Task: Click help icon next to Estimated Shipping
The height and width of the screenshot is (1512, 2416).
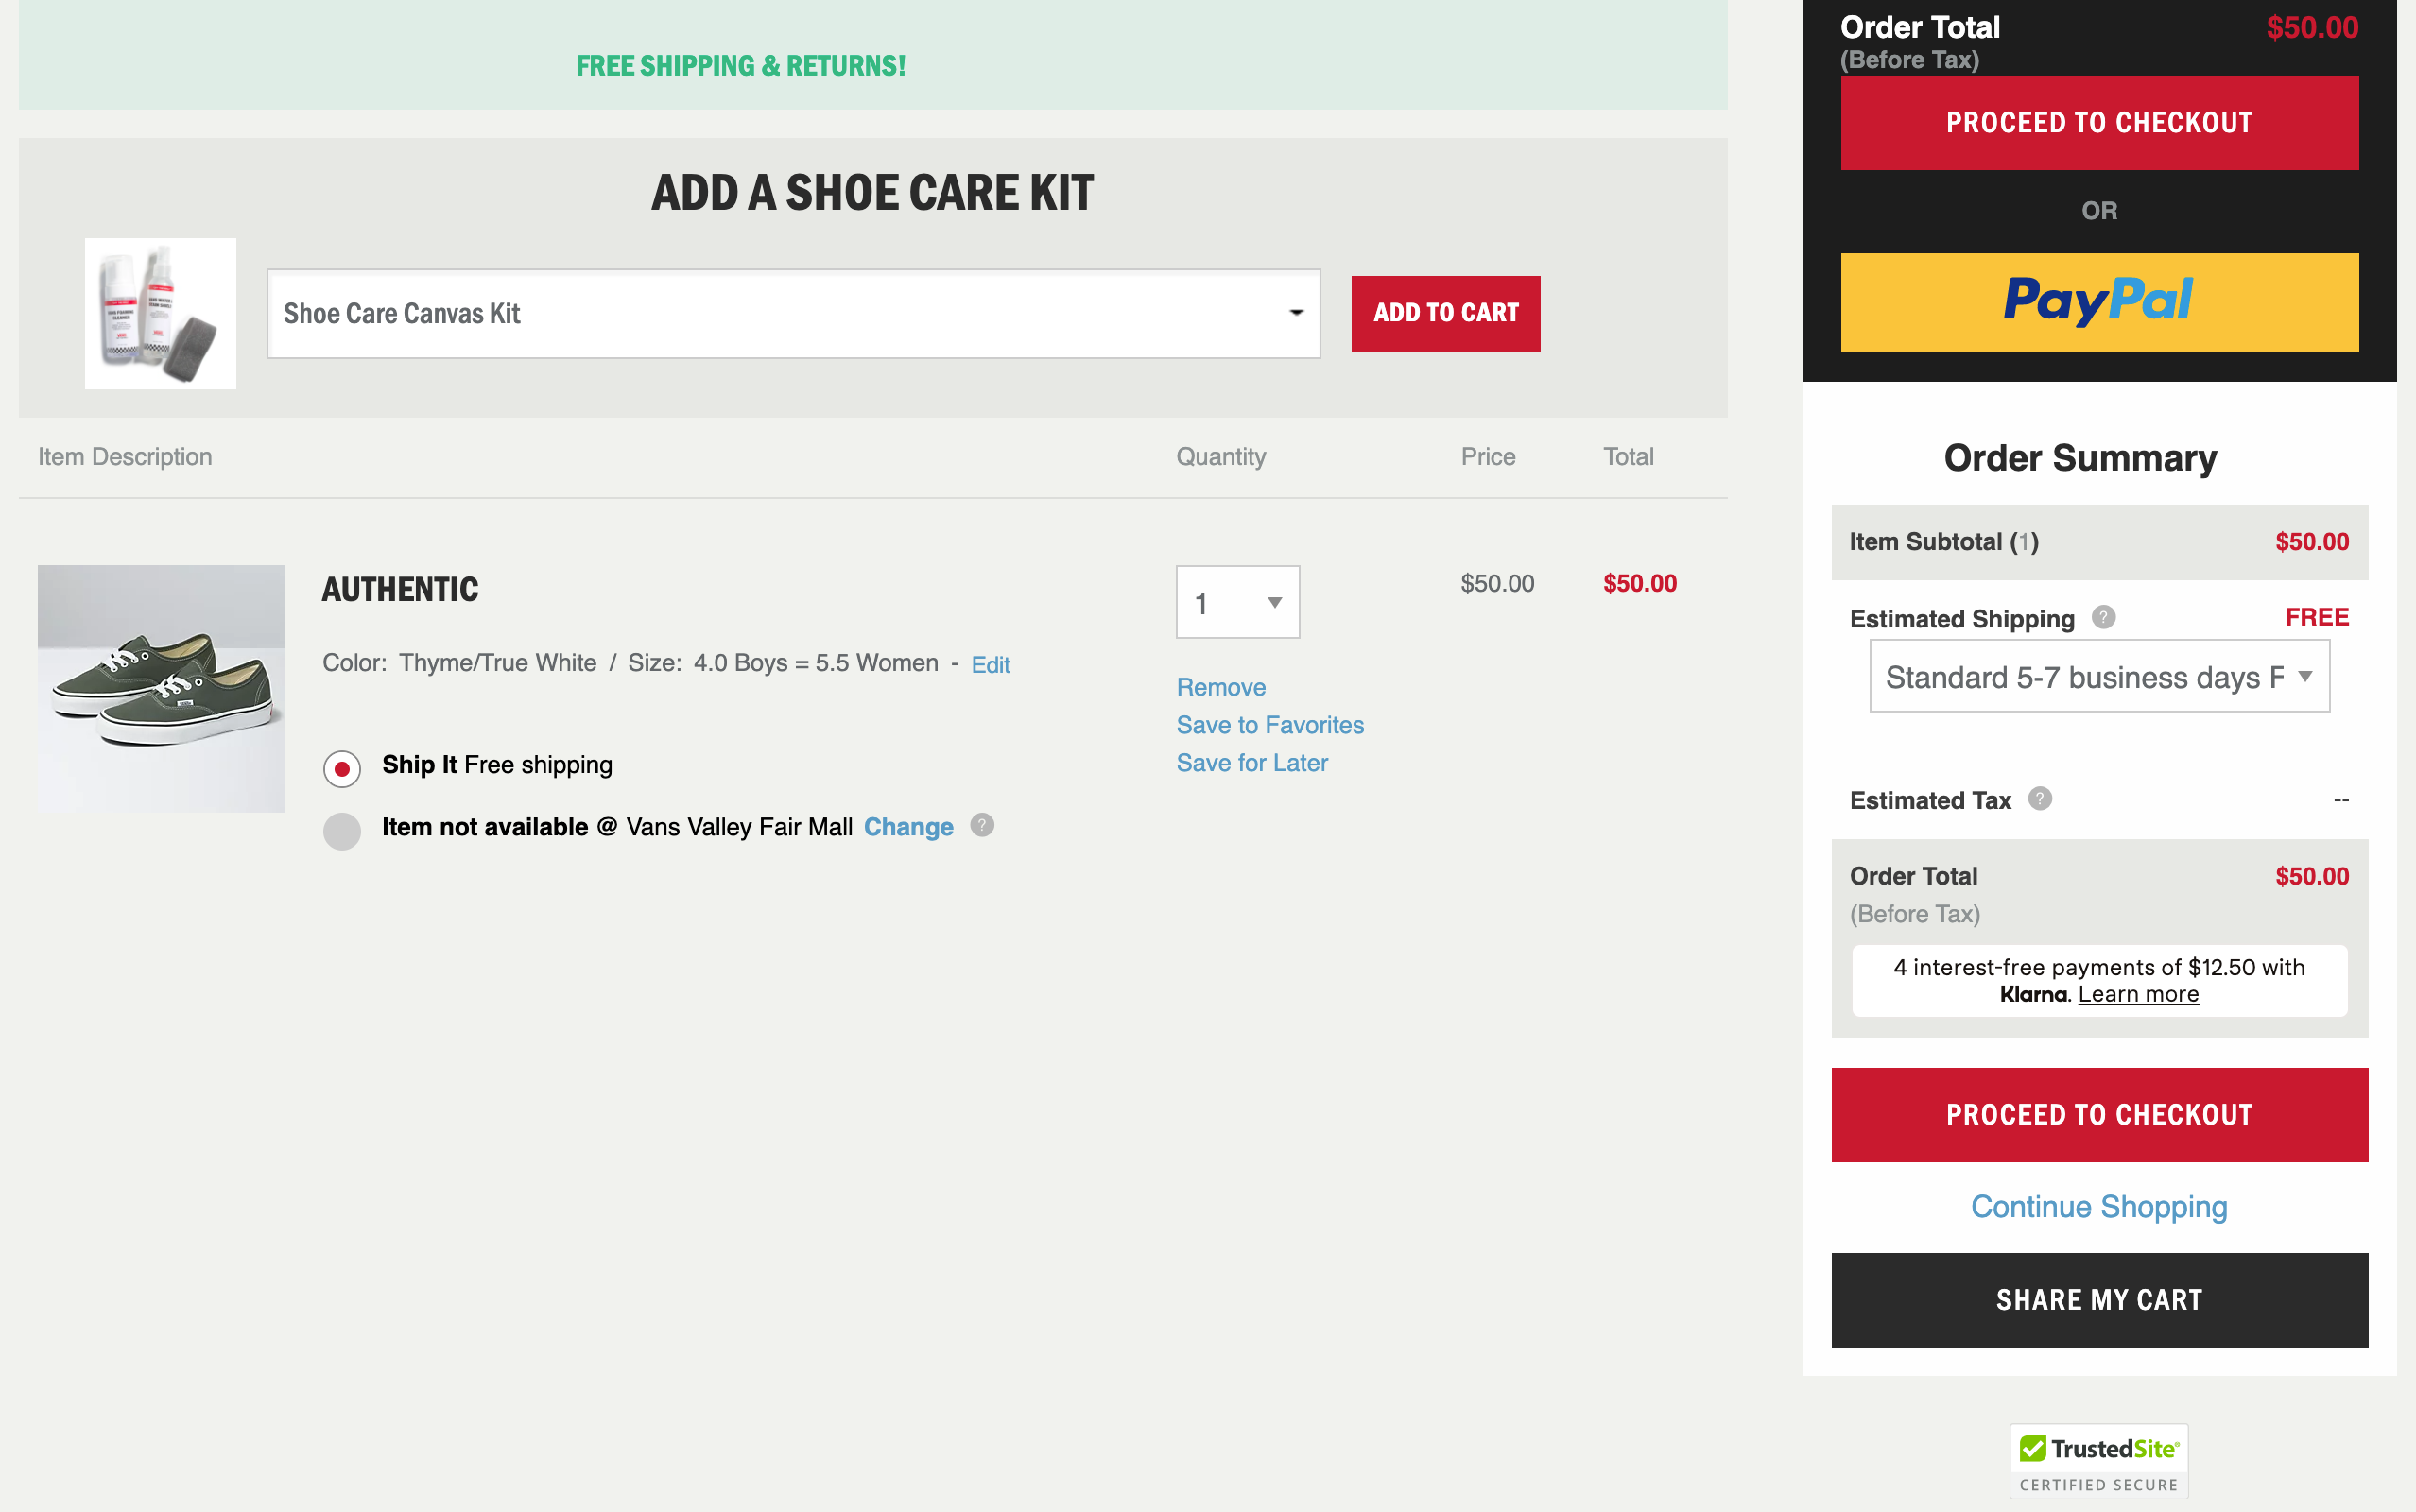Action: click(2103, 617)
